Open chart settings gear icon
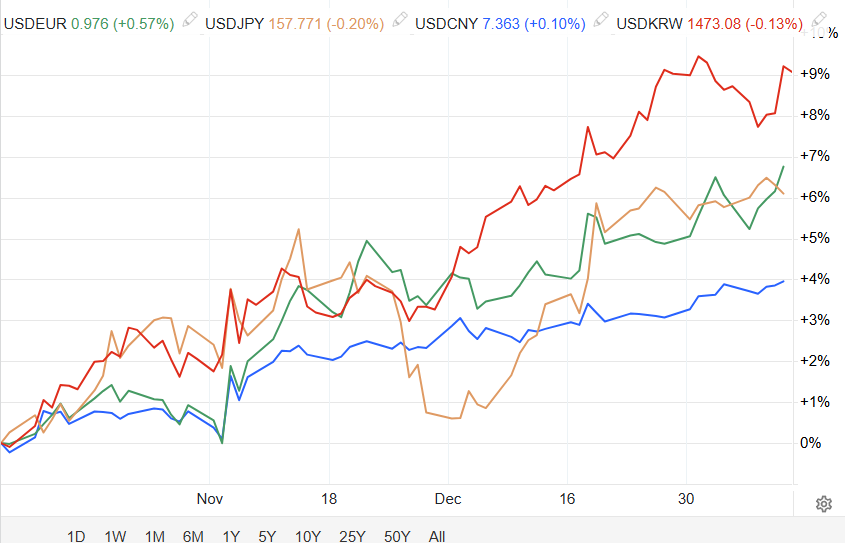 (824, 503)
